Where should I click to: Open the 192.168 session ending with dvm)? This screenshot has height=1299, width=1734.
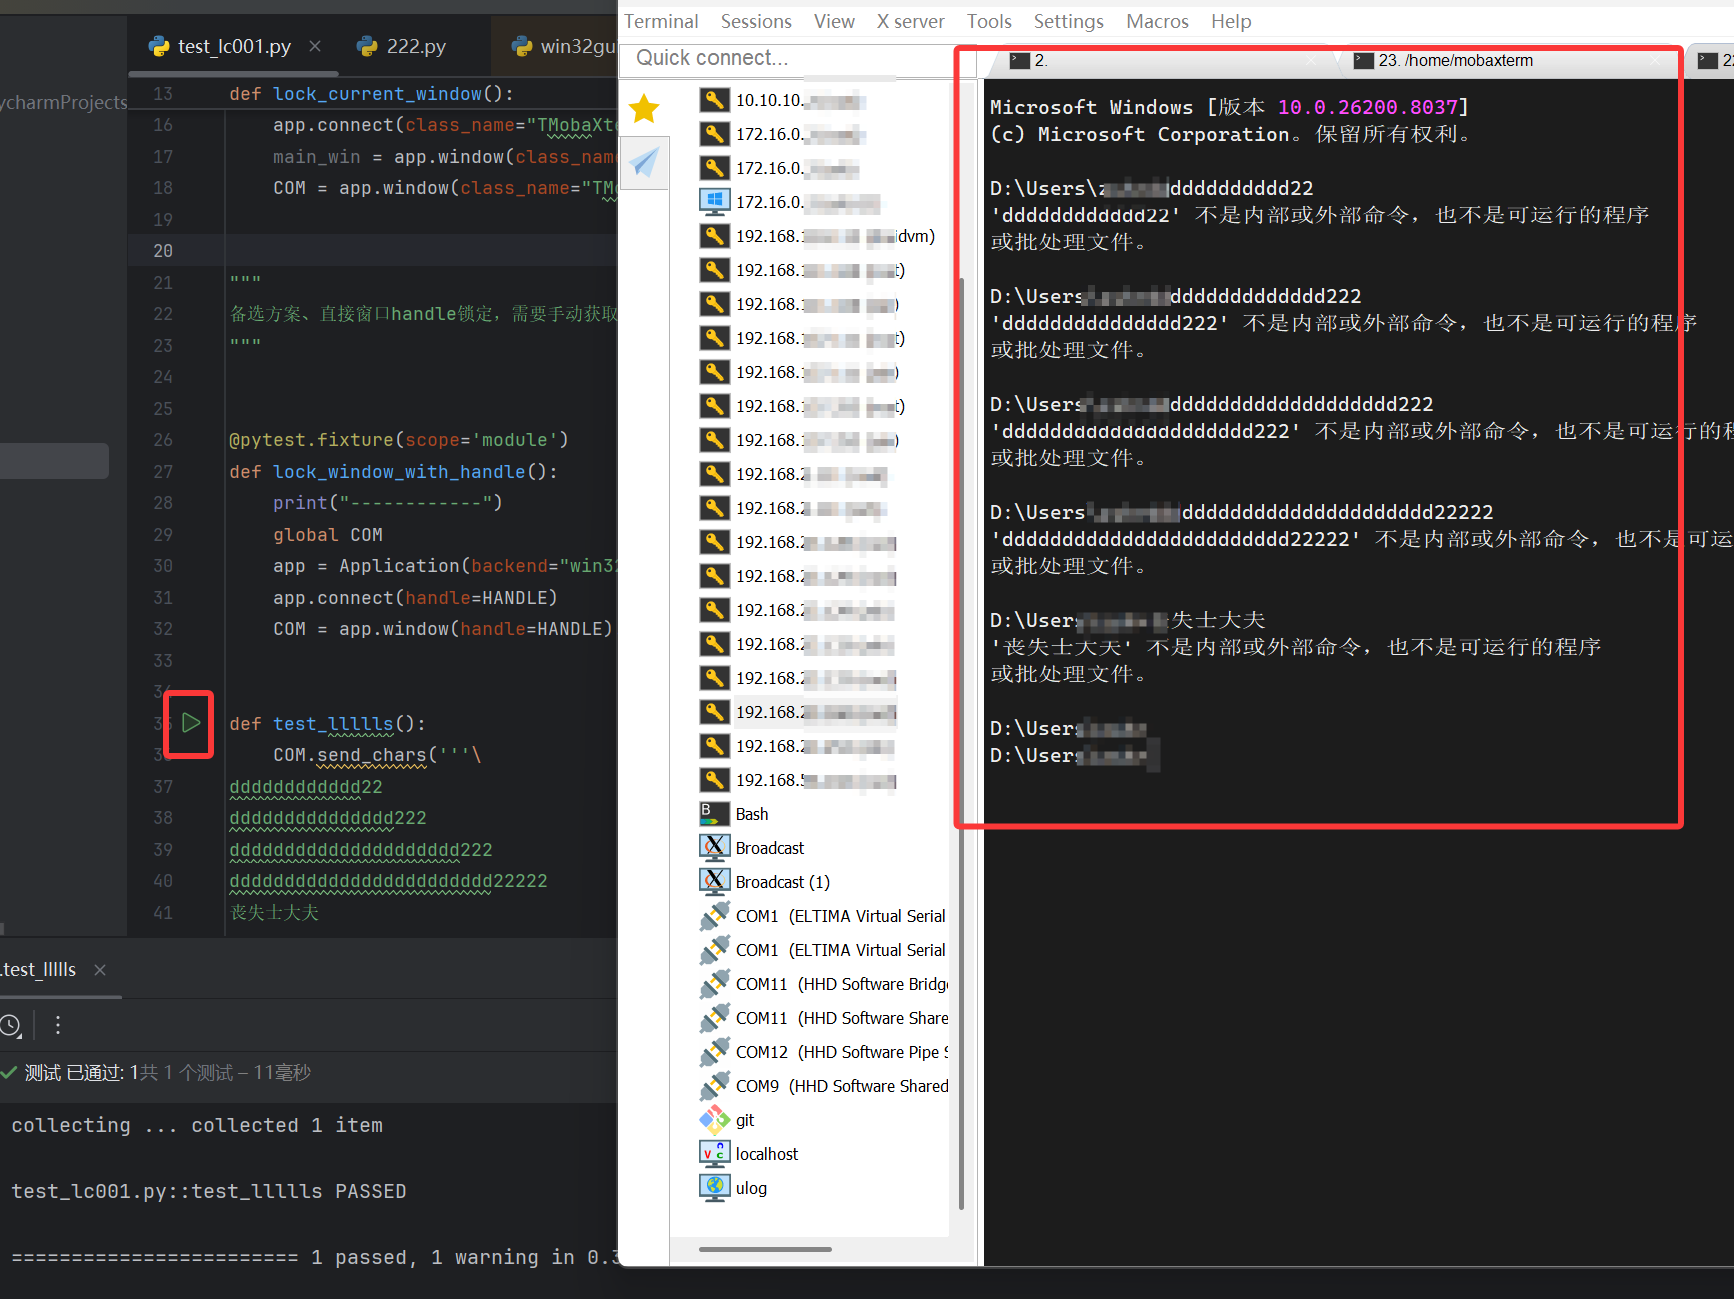[817, 236]
